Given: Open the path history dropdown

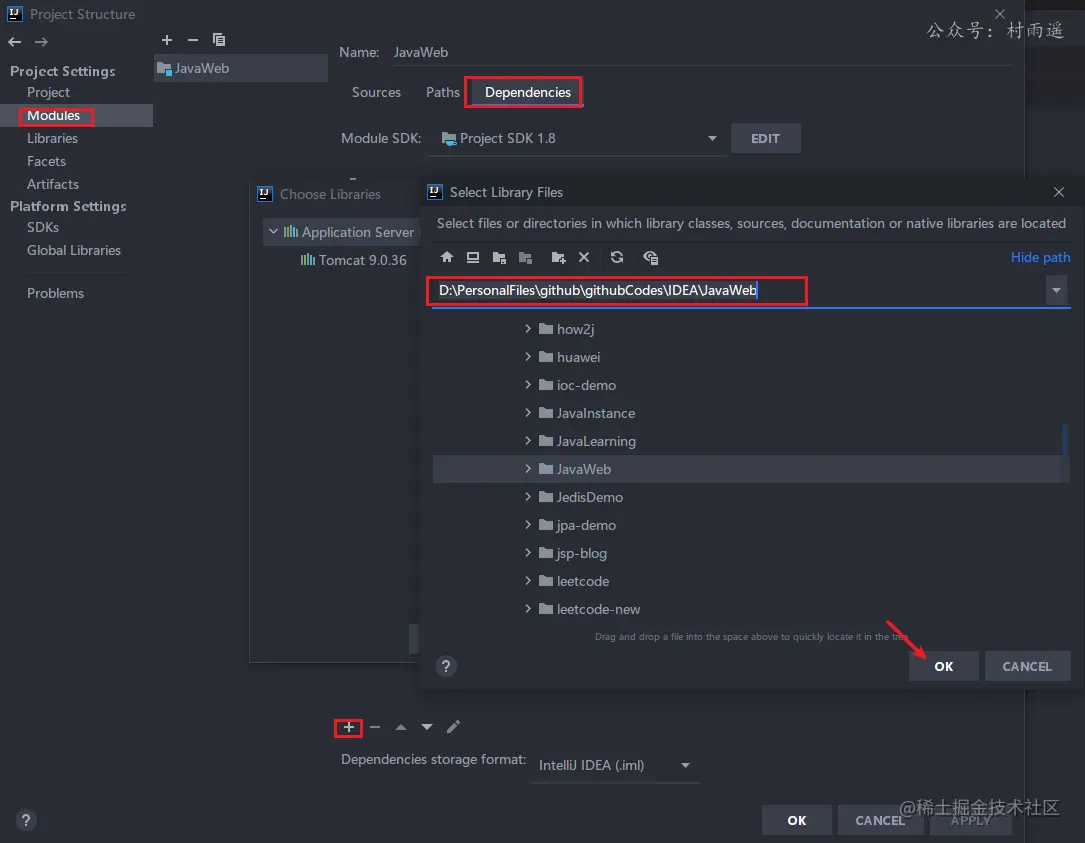Looking at the screenshot, I should [1056, 290].
